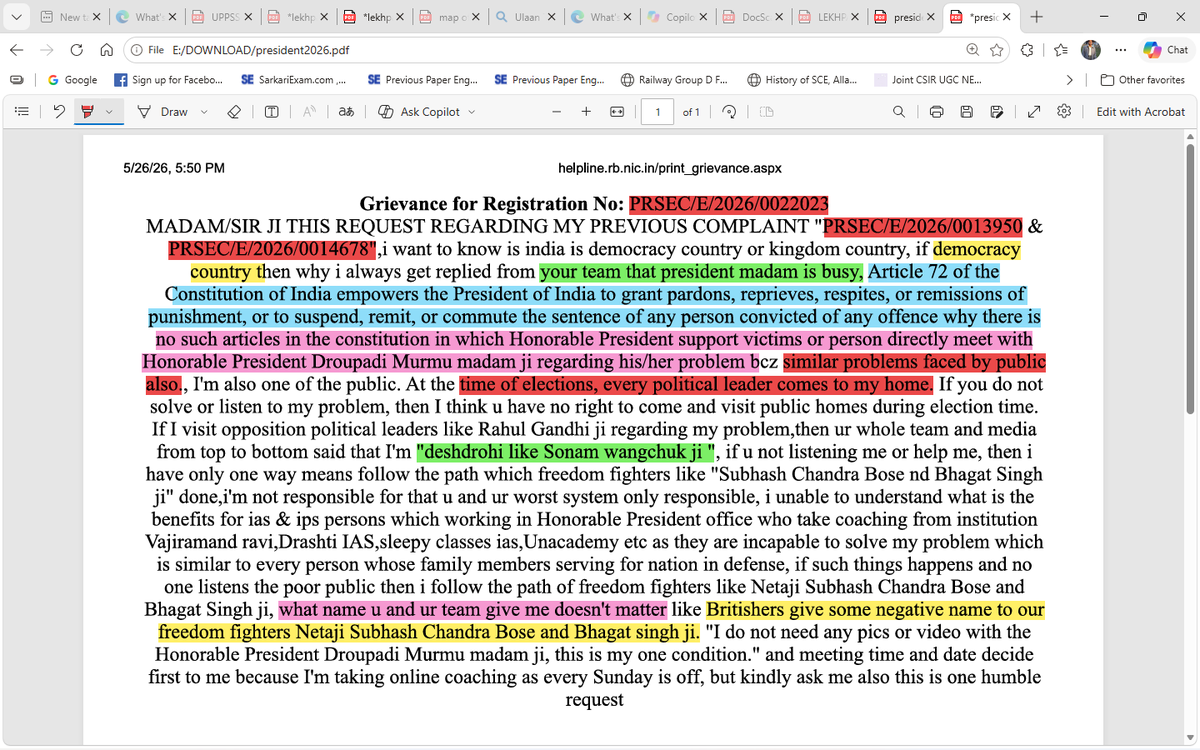Image resolution: width=1200 pixels, height=750 pixels.
Task: Enter full screen PDF view
Action: point(1033,112)
